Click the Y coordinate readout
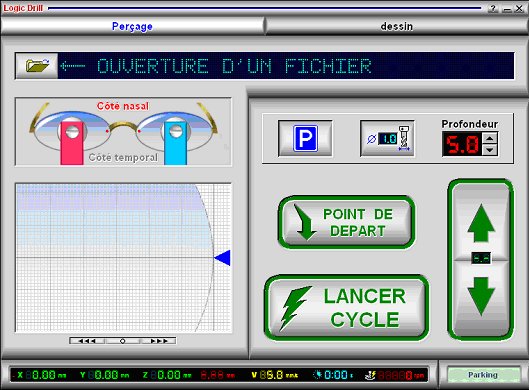This screenshot has width=529, height=390. tap(105, 375)
